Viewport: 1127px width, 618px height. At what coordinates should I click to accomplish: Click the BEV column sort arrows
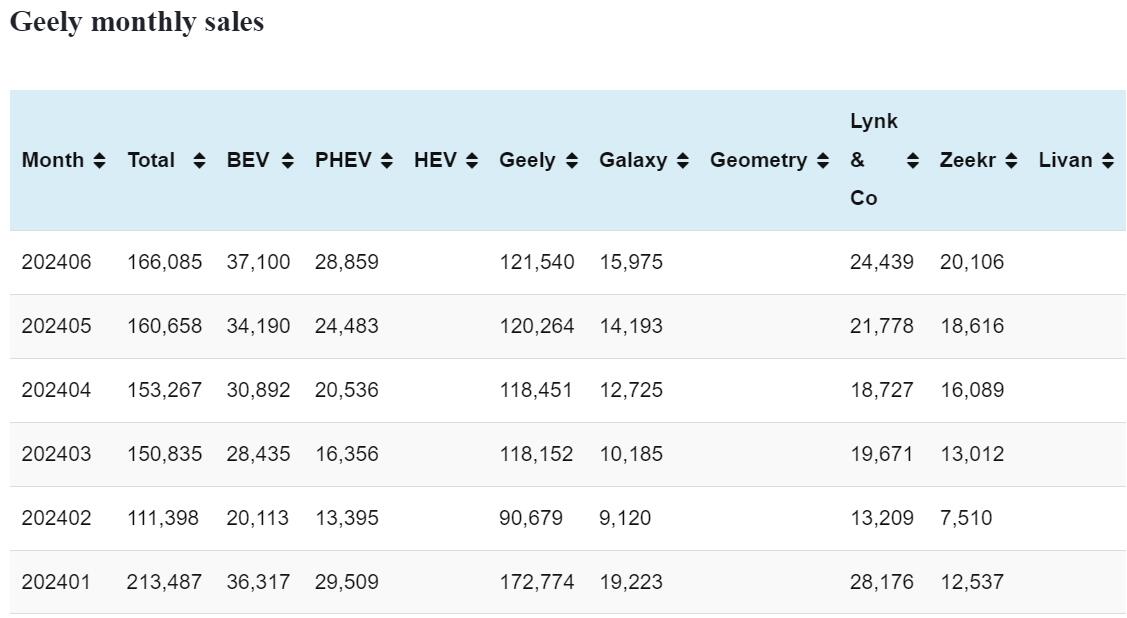pos(287,160)
